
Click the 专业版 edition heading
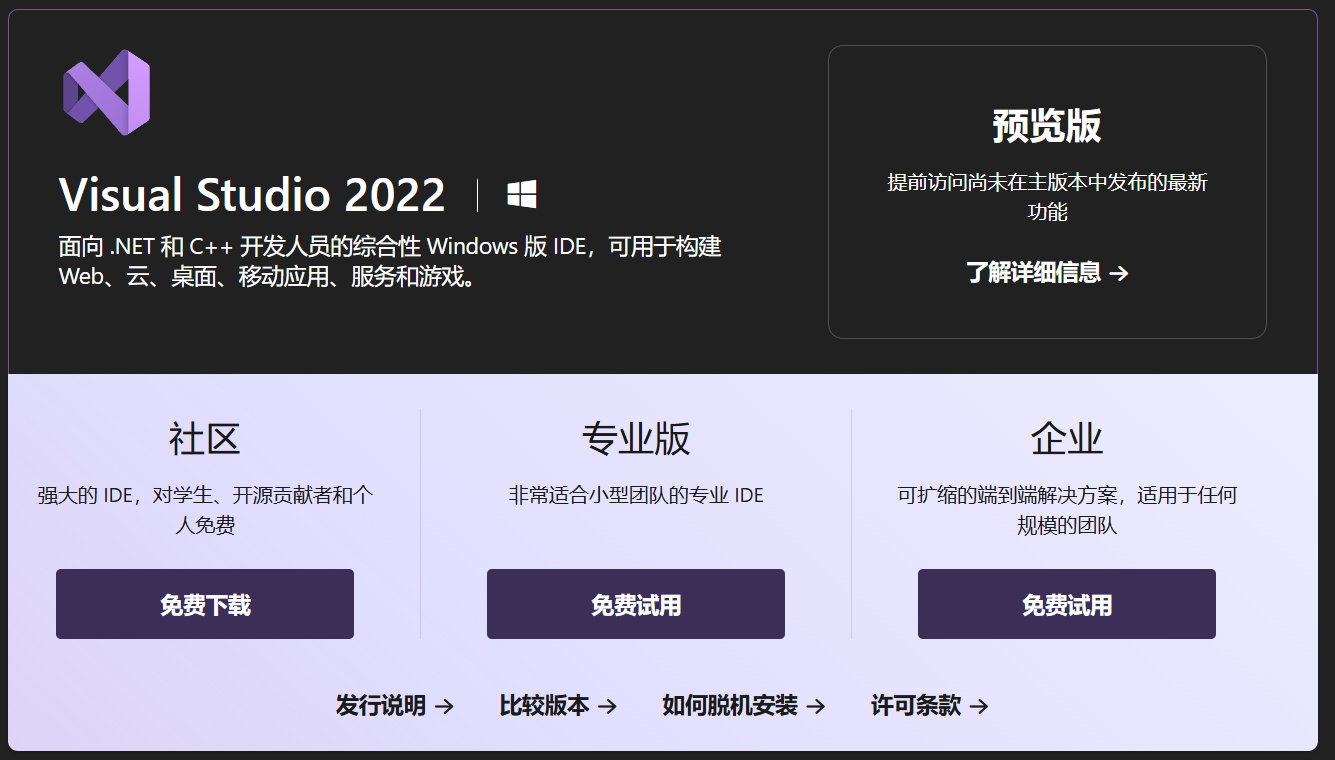point(636,439)
